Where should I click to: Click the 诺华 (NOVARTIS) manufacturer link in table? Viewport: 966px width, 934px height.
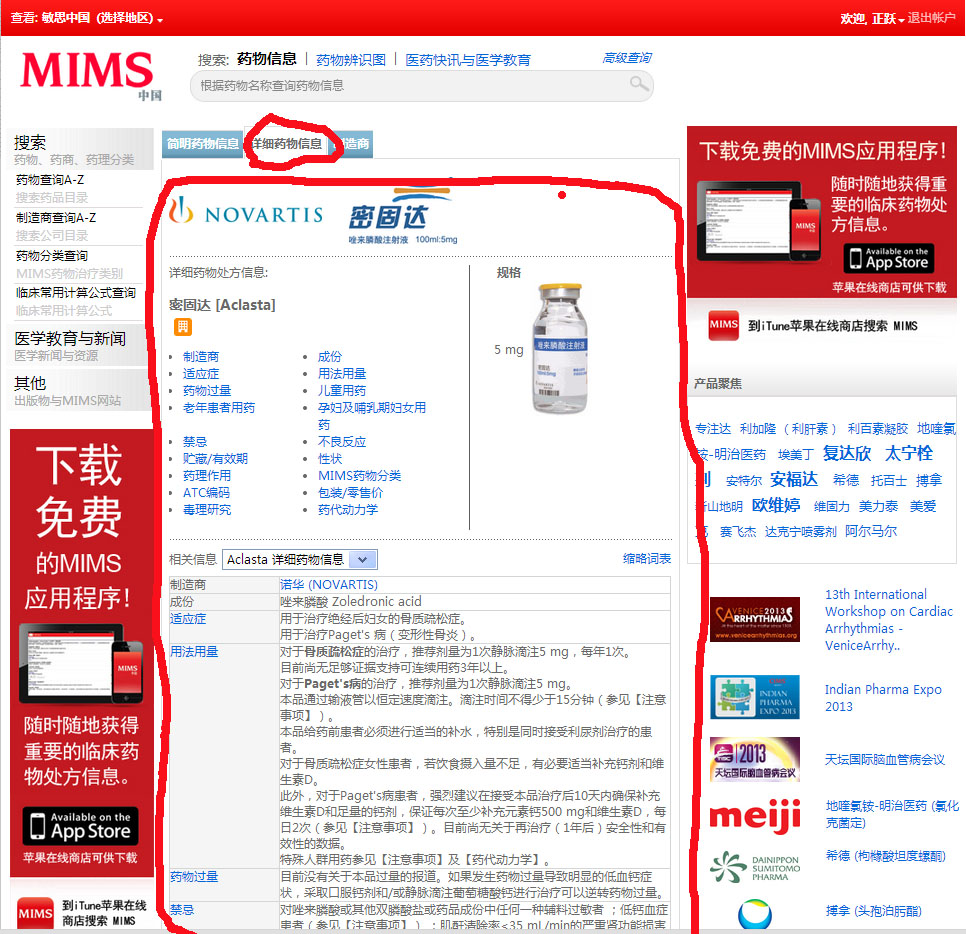coord(328,585)
